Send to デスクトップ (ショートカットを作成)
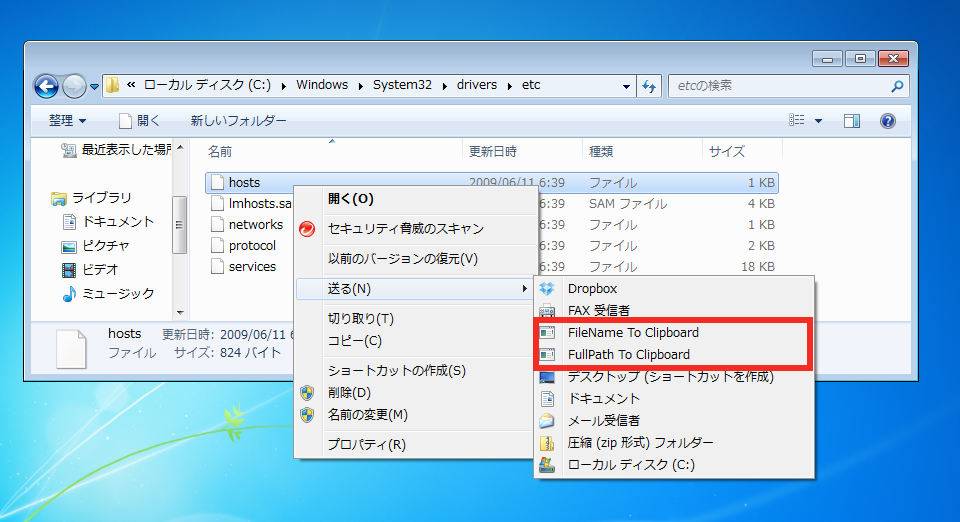 point(674,377)
